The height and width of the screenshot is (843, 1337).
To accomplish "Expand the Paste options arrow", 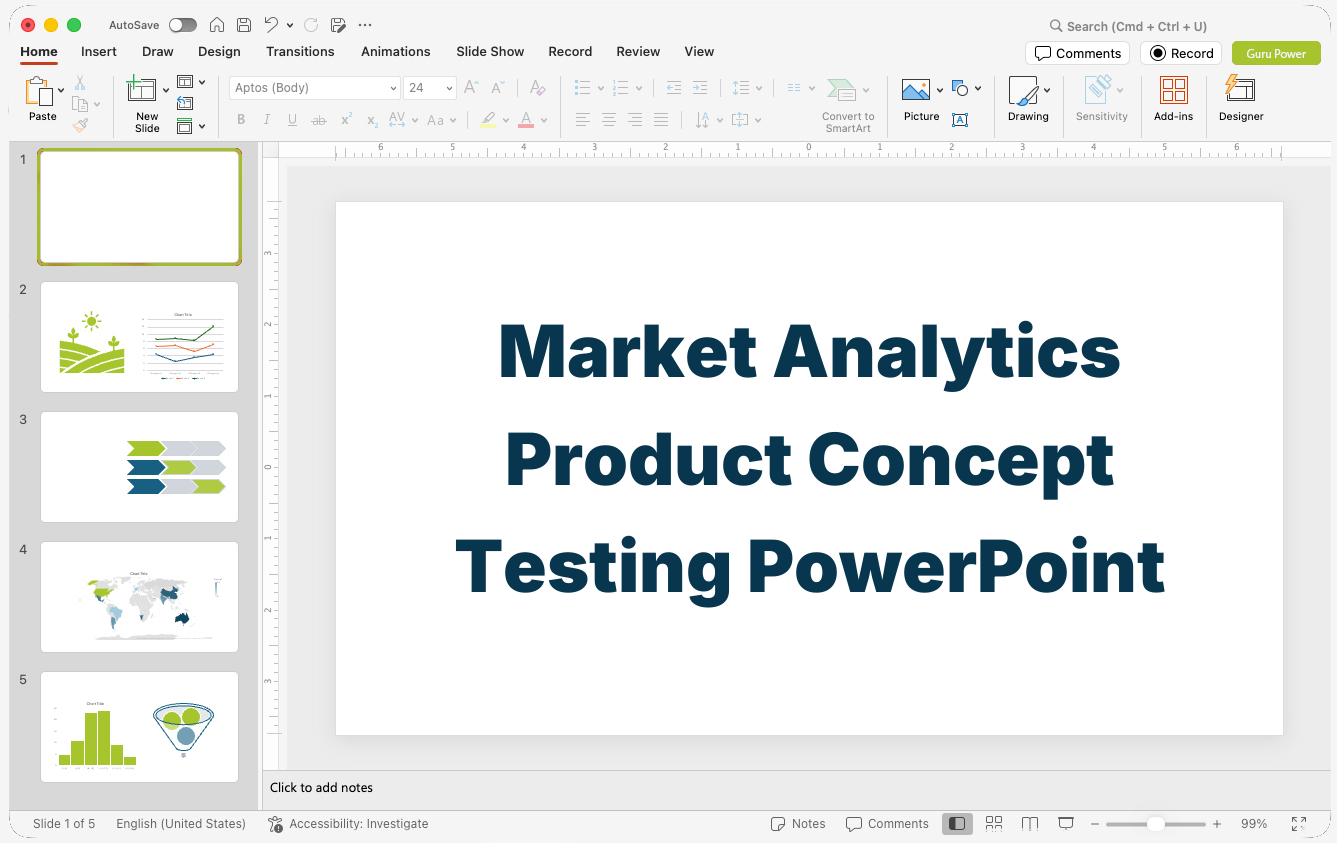I will point(61,90).
